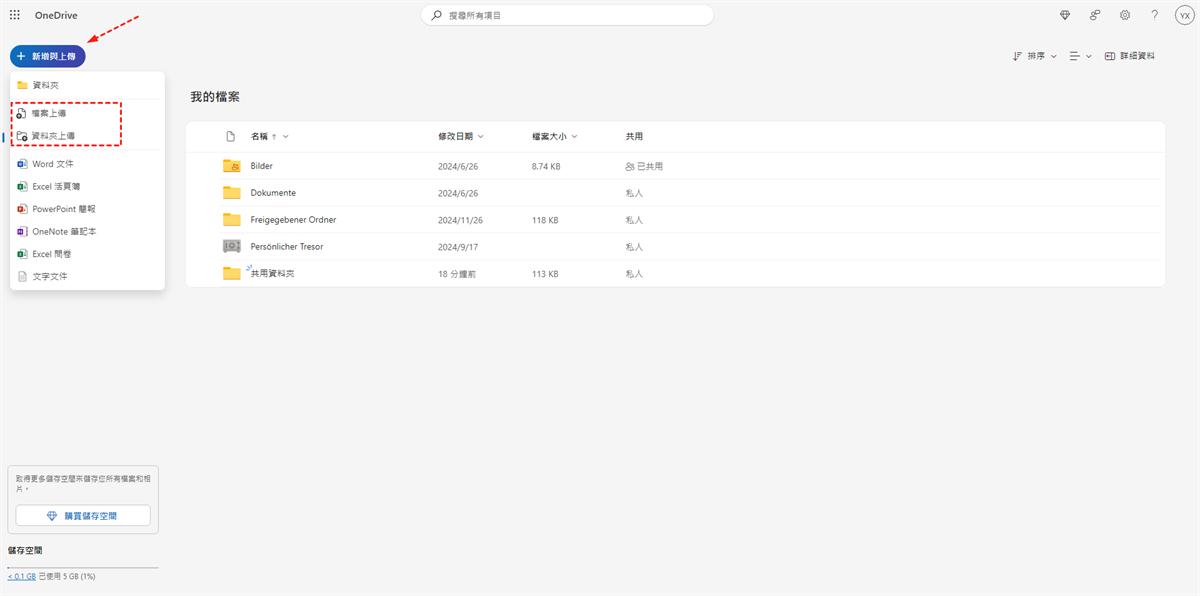Click the 購買儲存空間 button
This screenshot has width=1200, height=596.
83,516
